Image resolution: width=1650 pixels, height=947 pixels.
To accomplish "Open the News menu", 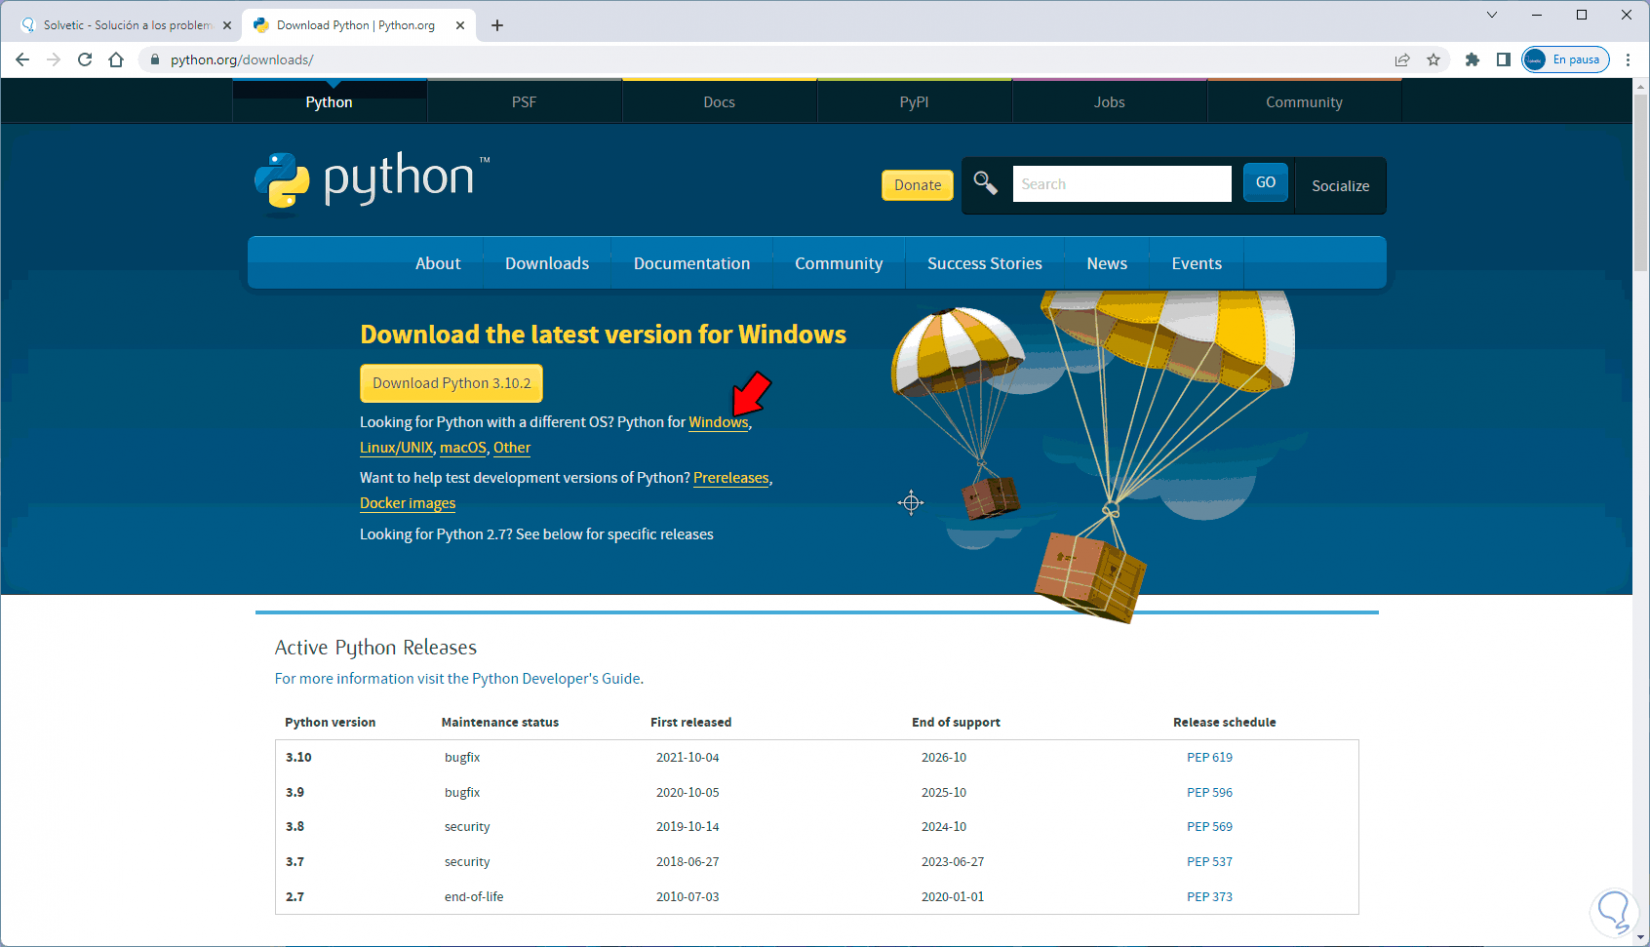I will (x=1107, y=263).
